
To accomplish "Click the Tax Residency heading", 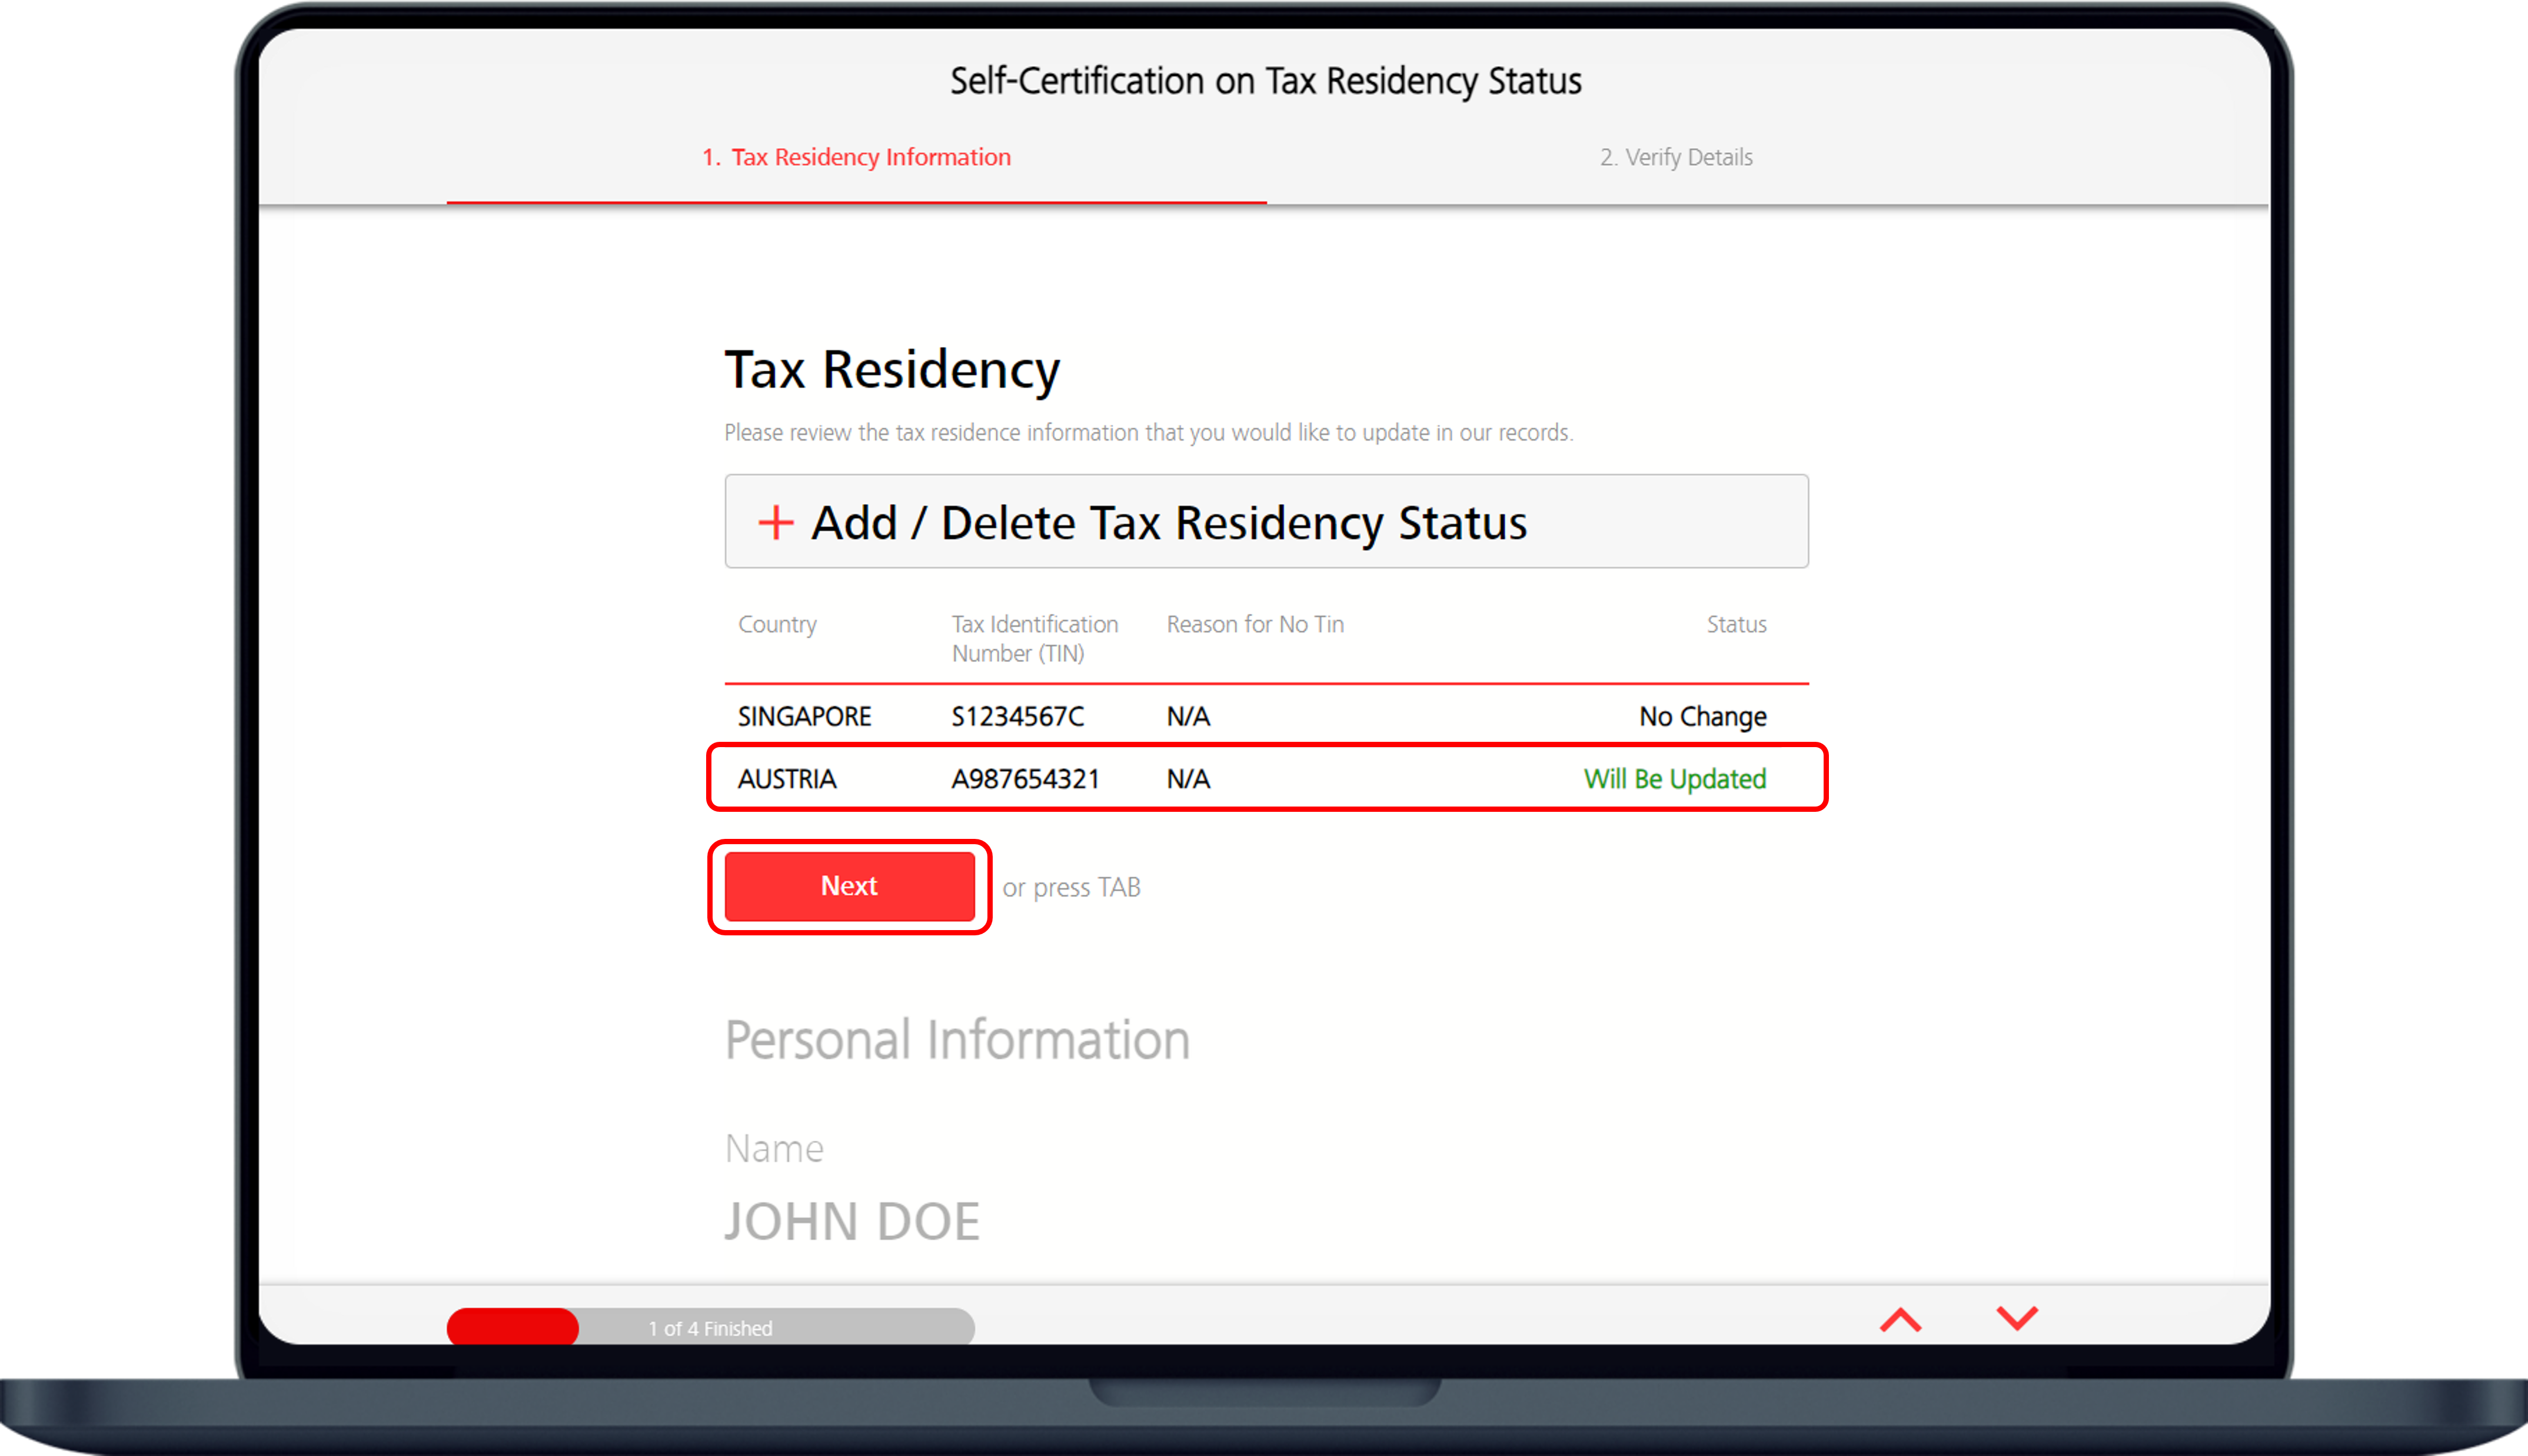I will [x=892, y=370].
